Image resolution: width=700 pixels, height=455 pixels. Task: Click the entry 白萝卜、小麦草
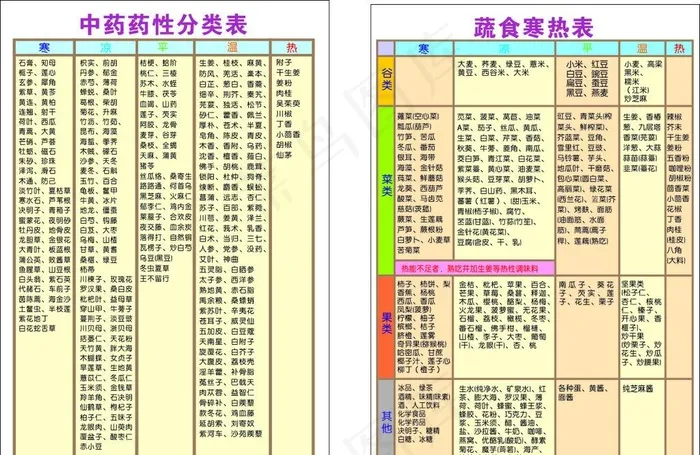pos(424,240)
